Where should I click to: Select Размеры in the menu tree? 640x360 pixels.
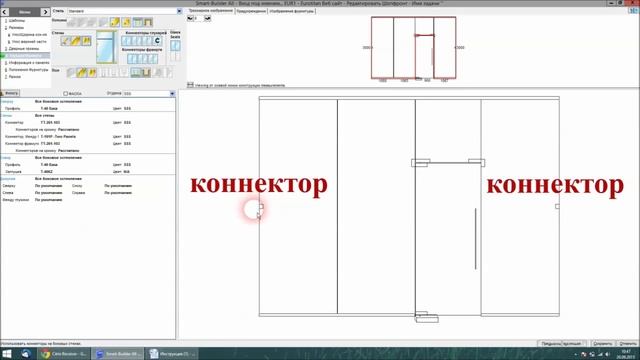16,28
